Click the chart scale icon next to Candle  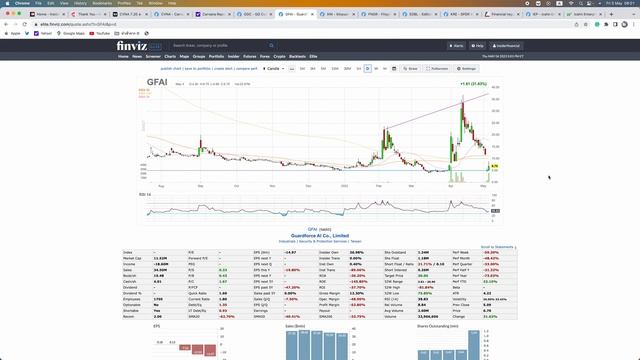[291, 69]
